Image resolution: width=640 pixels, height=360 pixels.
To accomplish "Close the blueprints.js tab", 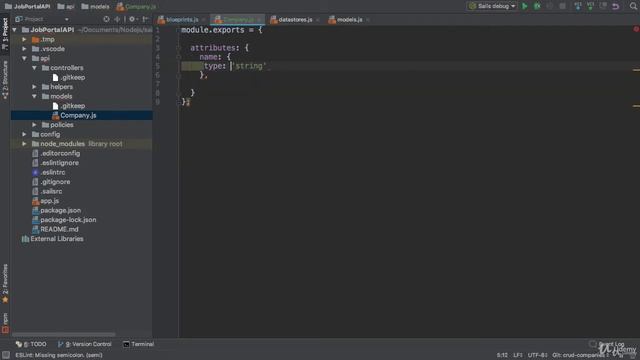I will (203, 20).
